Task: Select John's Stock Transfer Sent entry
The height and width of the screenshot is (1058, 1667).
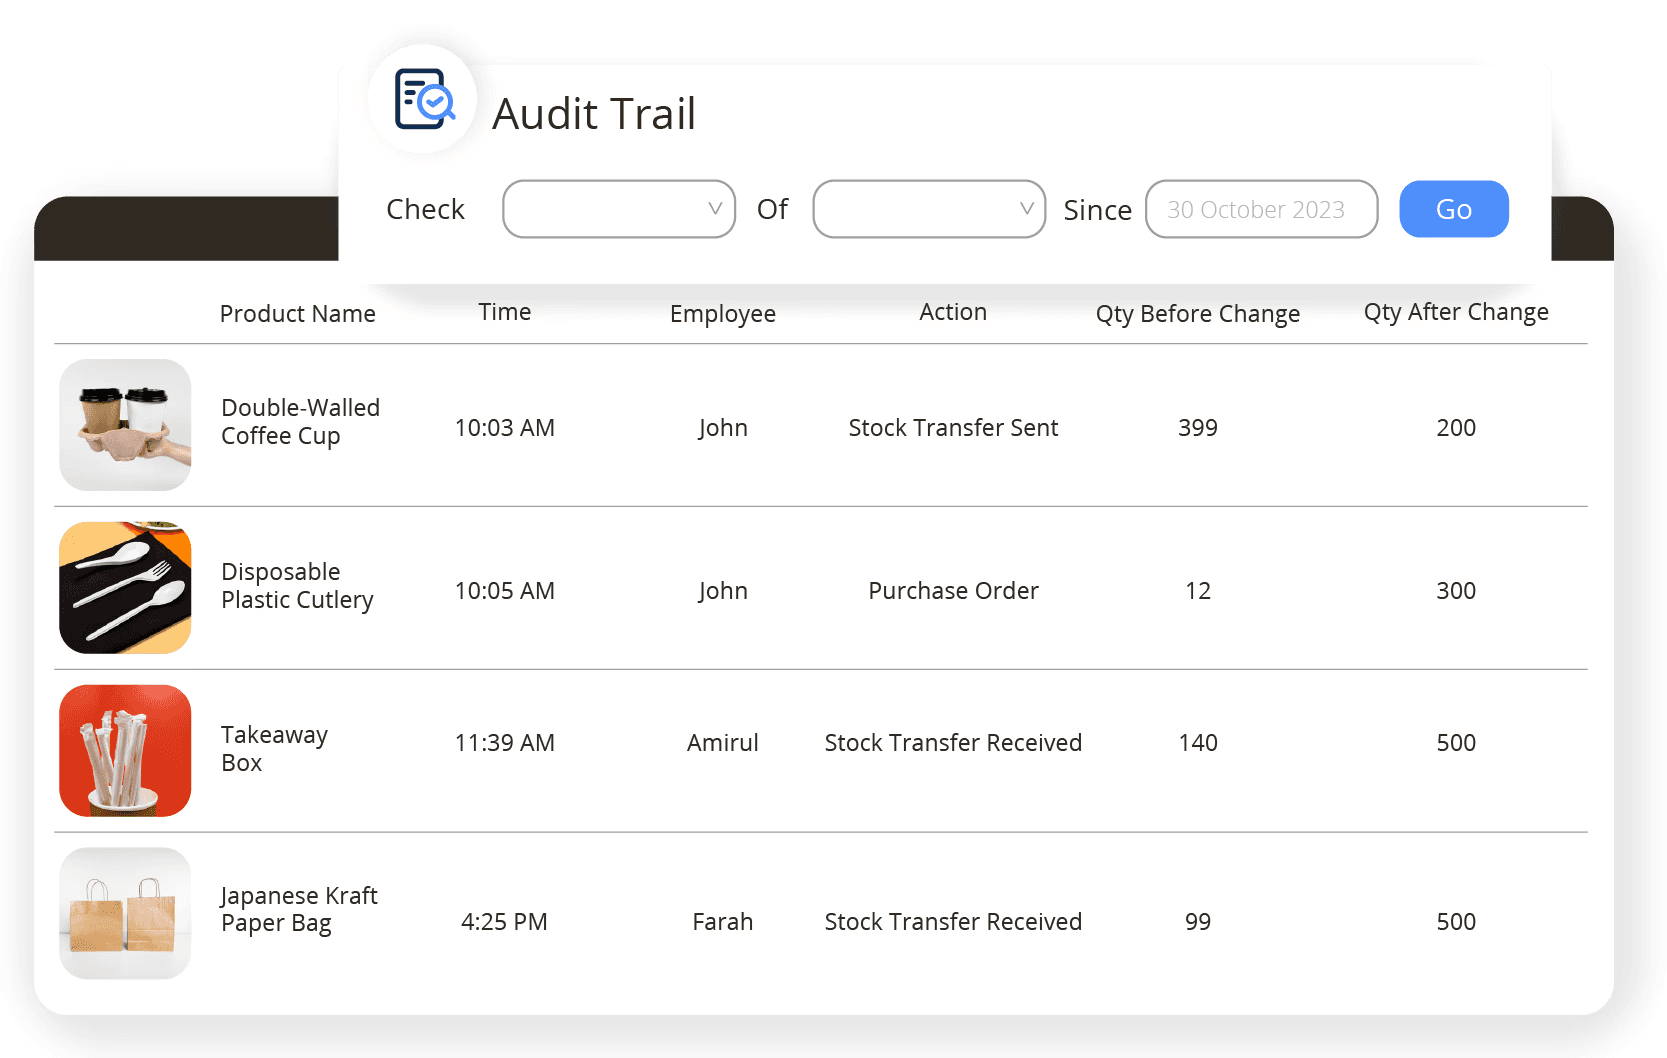Action: (953, 427)
